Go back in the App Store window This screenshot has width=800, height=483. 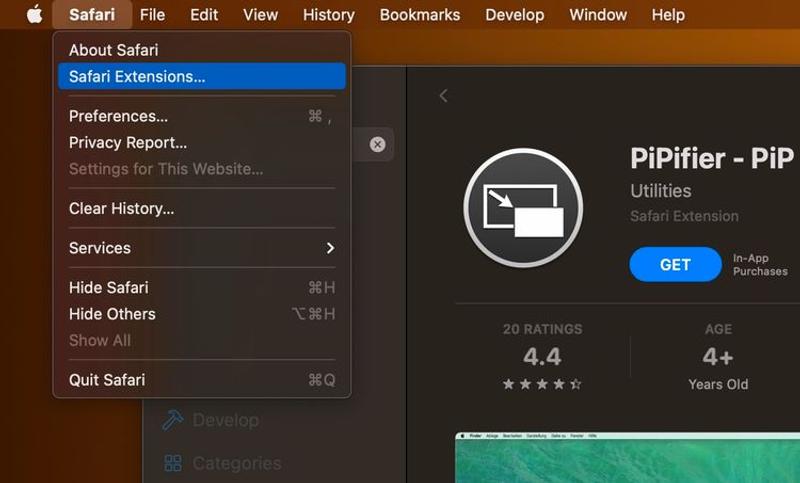(x=443, y=95)
